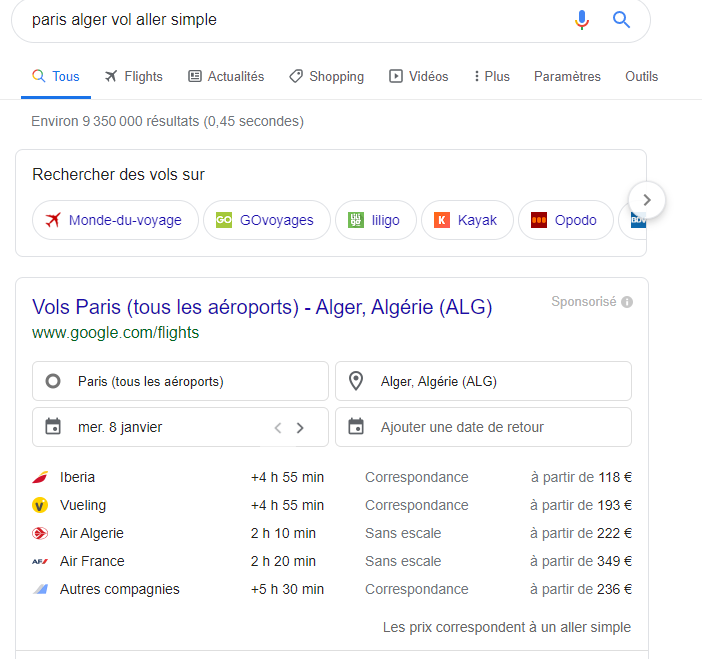
Task: Click the destination location pin icon
Action: click(x=356, y=381)
